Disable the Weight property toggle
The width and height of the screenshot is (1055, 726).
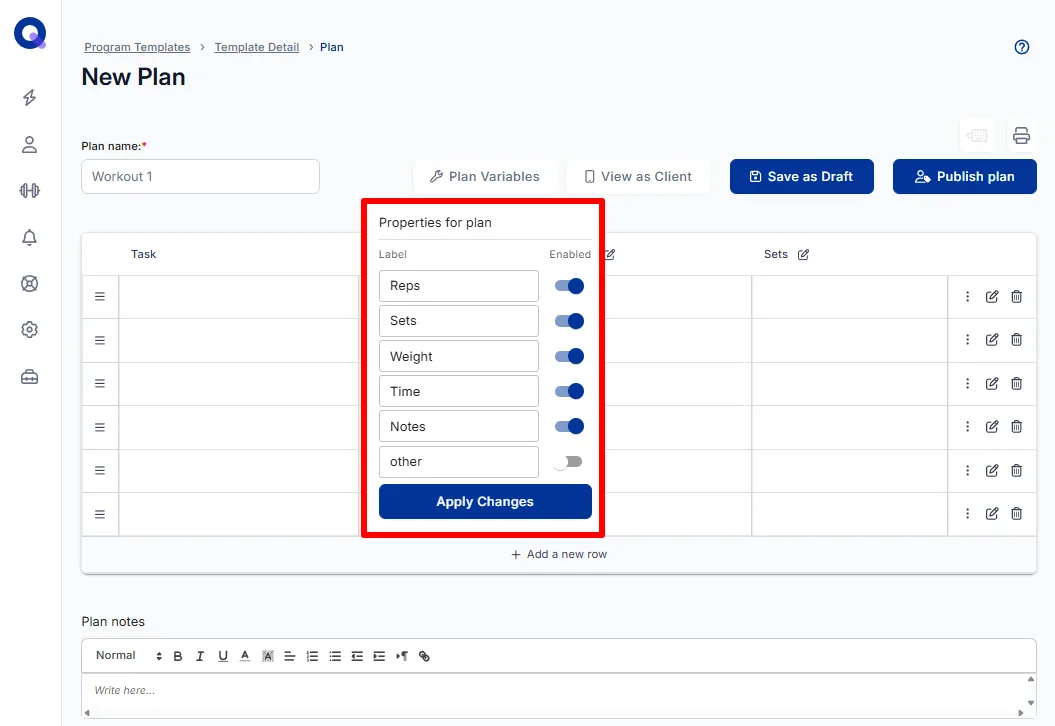point(569,356)
